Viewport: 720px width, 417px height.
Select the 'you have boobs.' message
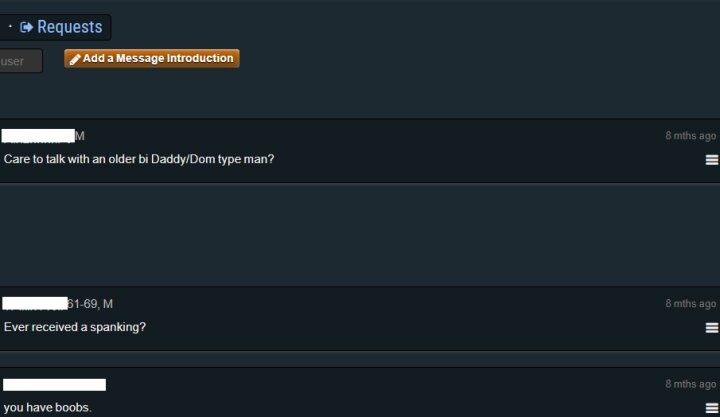point(47,407)
